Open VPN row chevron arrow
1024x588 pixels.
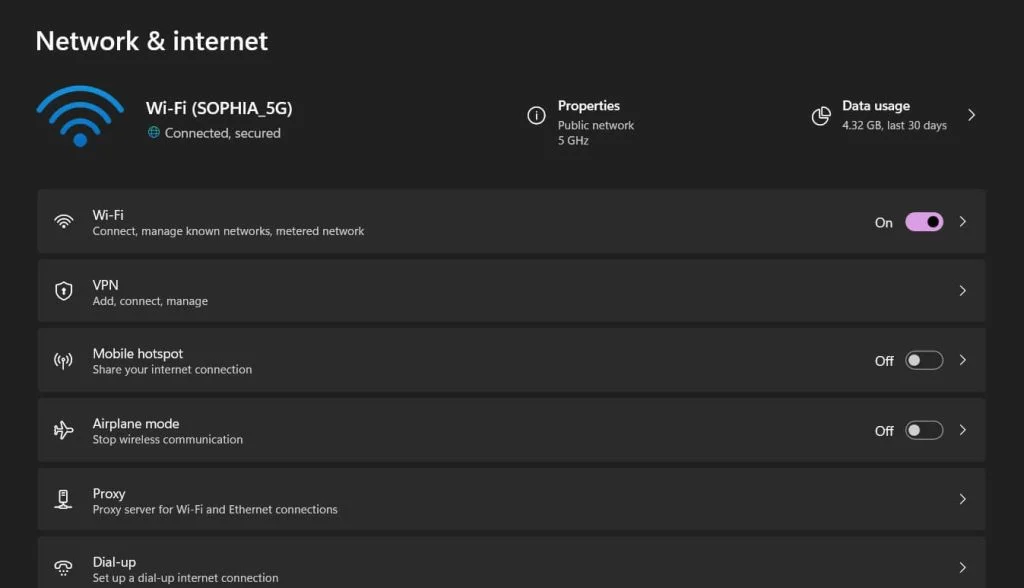coord(963,291)
